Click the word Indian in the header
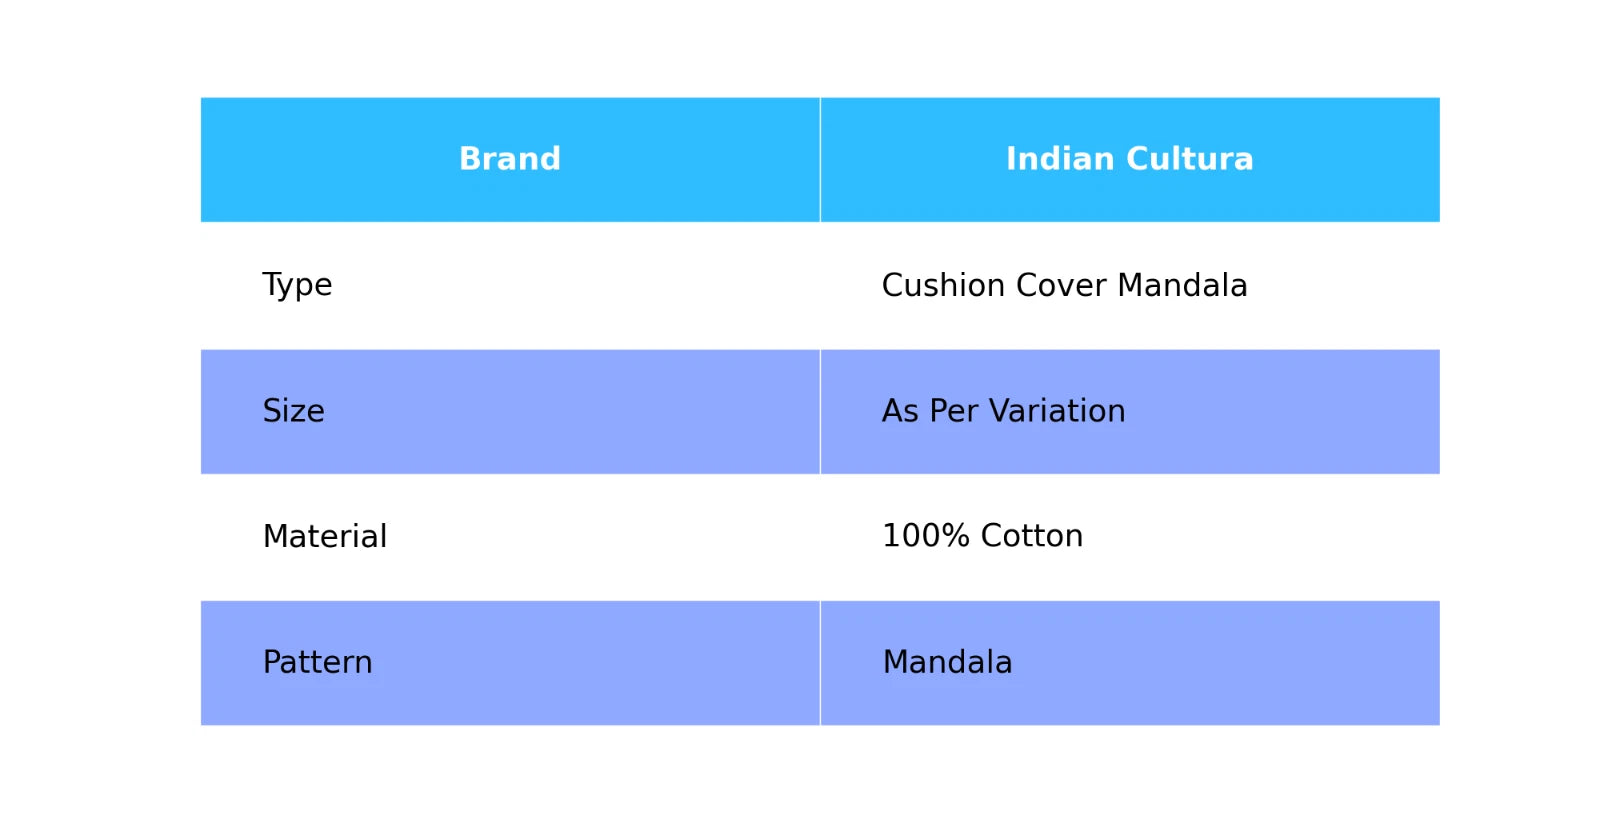The image size is (1600, 815). coord(1060,159)
